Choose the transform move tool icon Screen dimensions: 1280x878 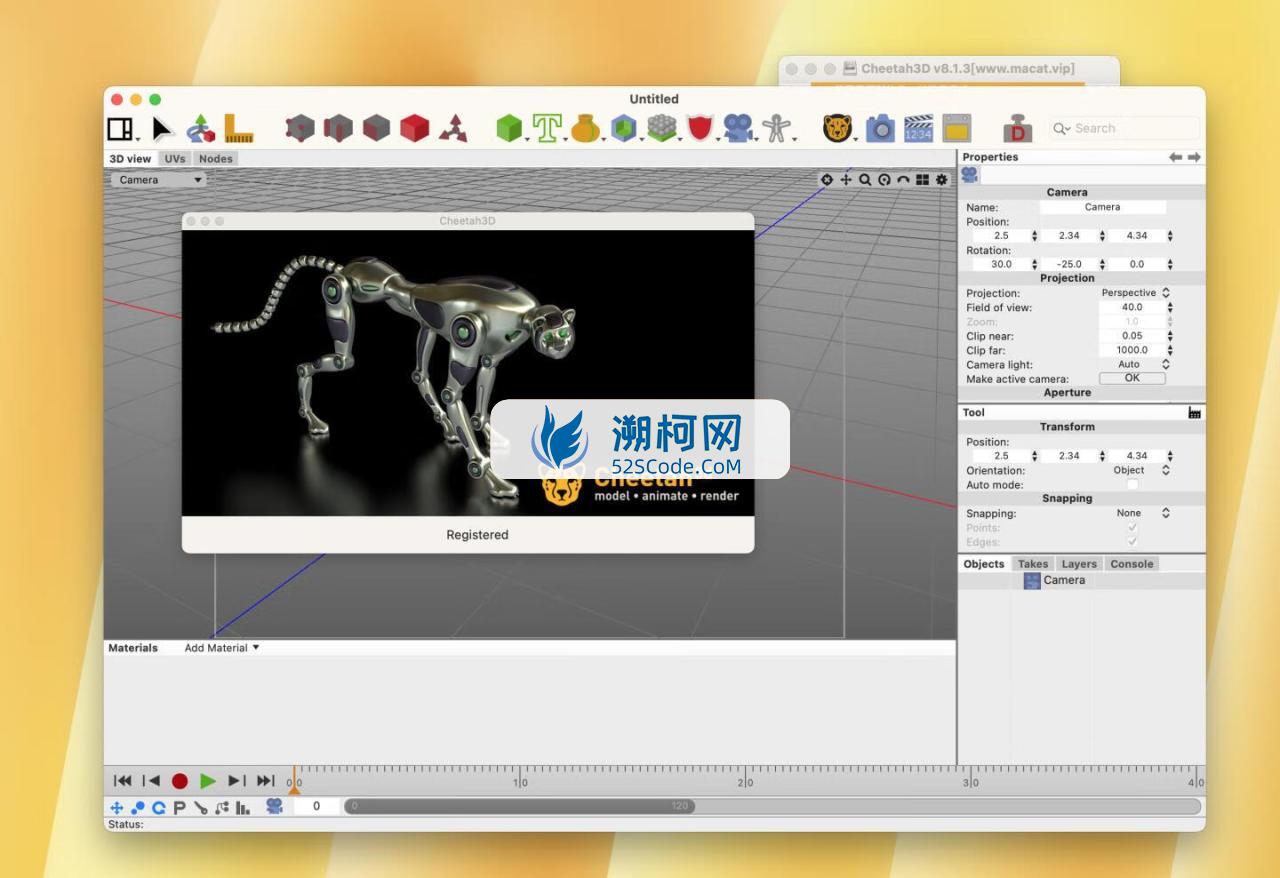(x=200, y=128)
